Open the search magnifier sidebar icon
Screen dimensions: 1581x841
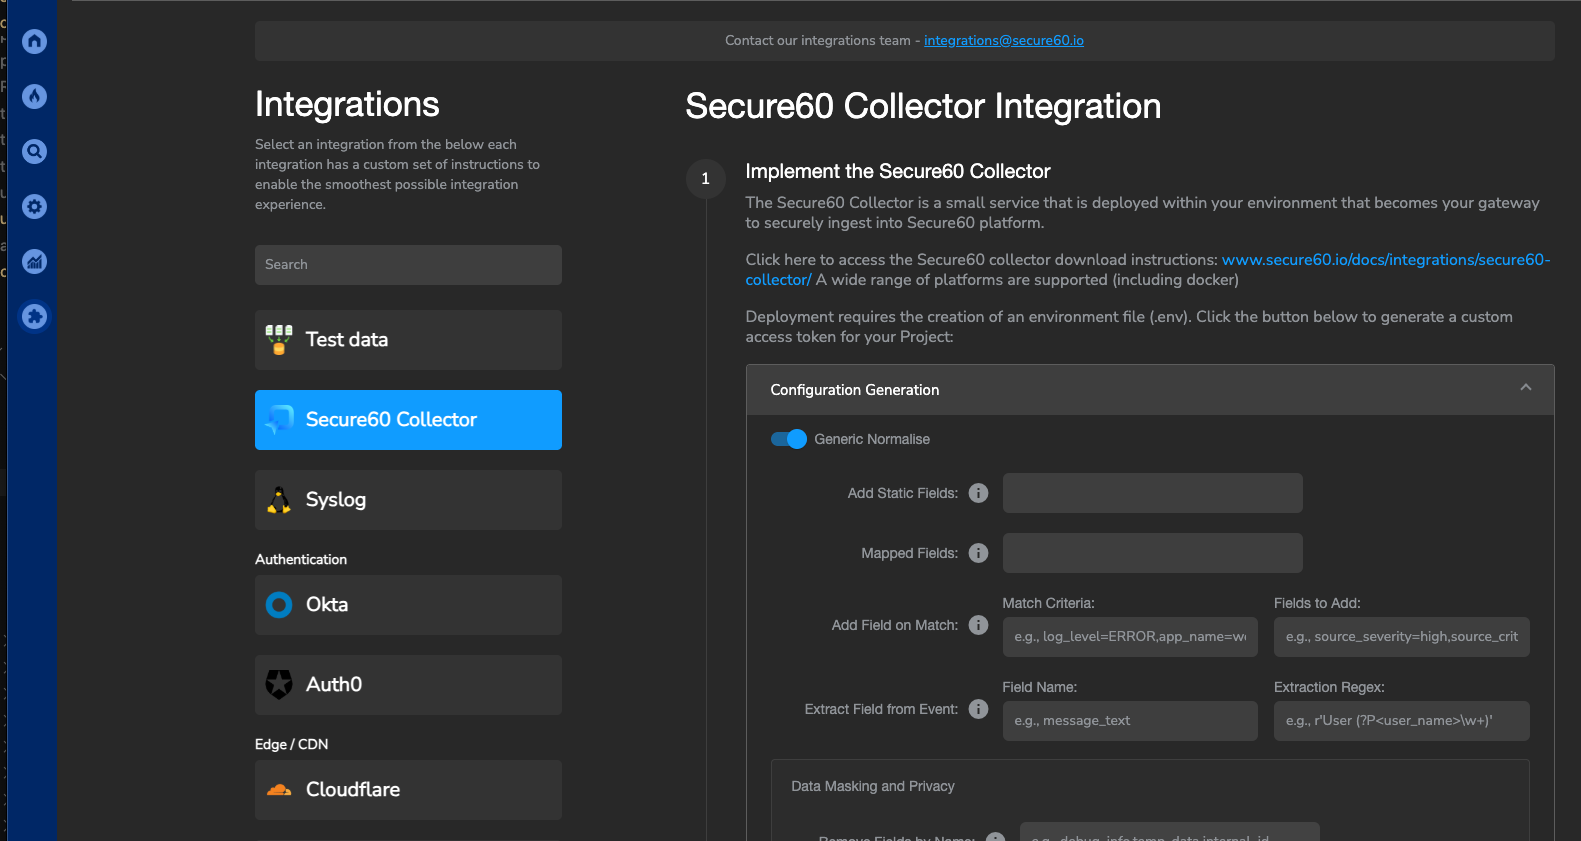[35, 151]
